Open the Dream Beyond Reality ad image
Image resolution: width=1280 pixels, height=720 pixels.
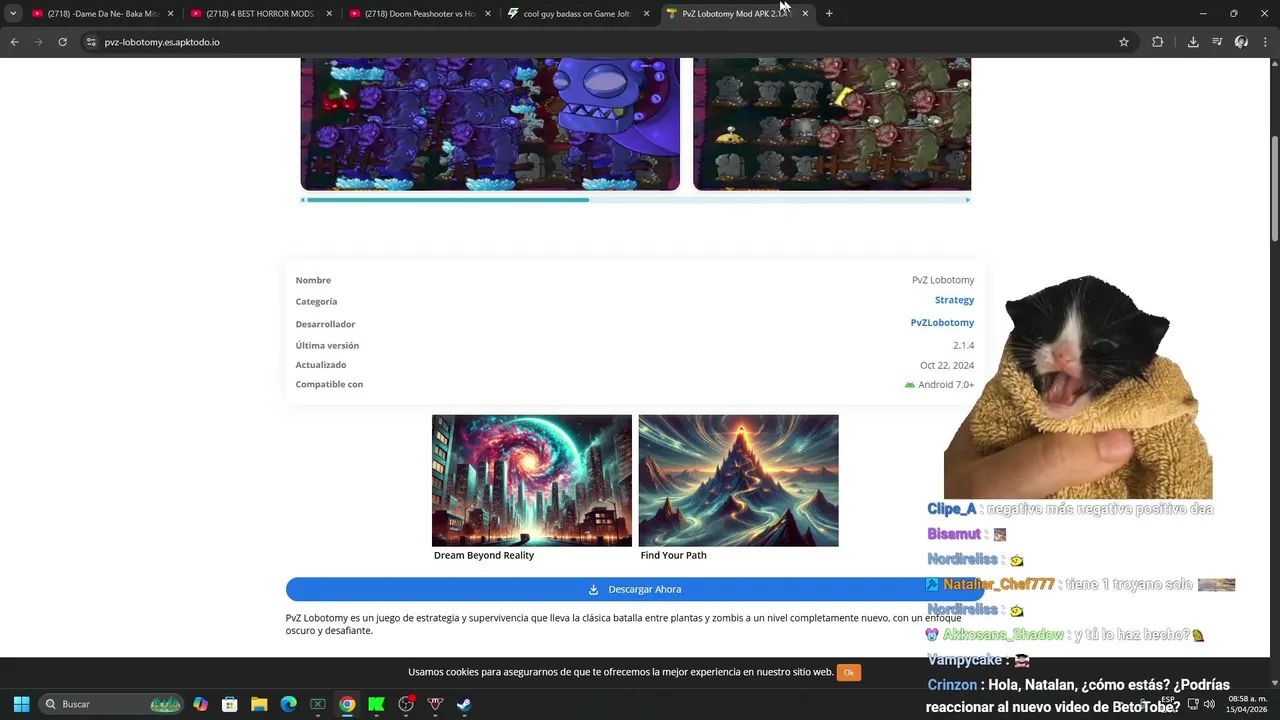pyautogui.click(x=532, y=481)
